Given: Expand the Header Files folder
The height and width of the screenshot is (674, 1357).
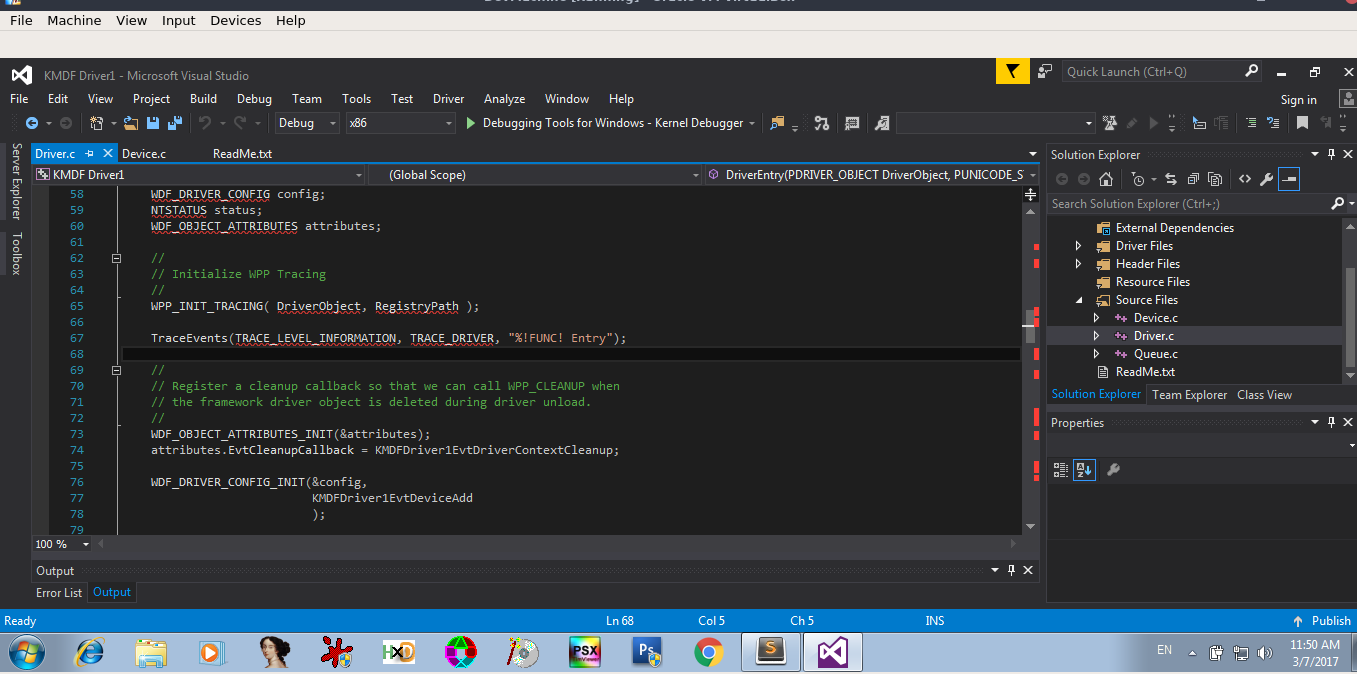Looking at the screenshot, I should [x=1078, y=264].
